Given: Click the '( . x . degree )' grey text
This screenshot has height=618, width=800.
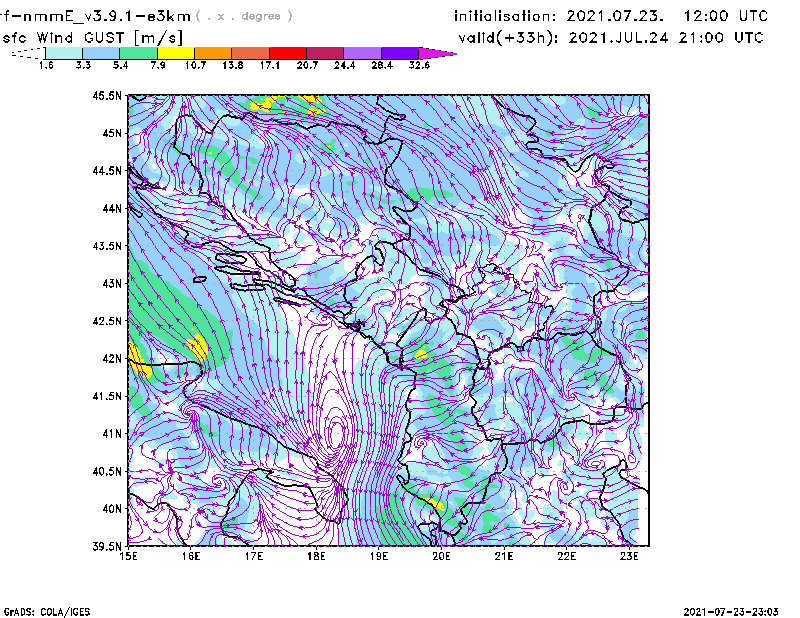Looking at the screenshot, I should click(244, 16).
